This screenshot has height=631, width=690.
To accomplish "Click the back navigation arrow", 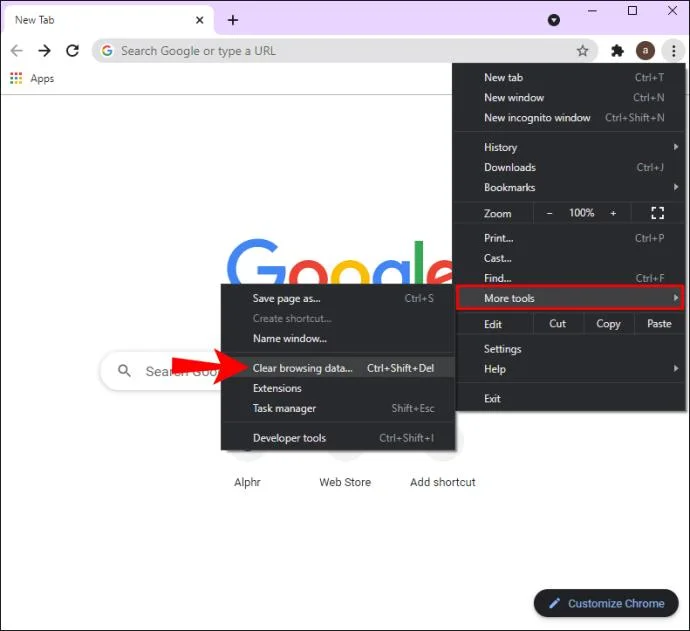I will [17, 51].
